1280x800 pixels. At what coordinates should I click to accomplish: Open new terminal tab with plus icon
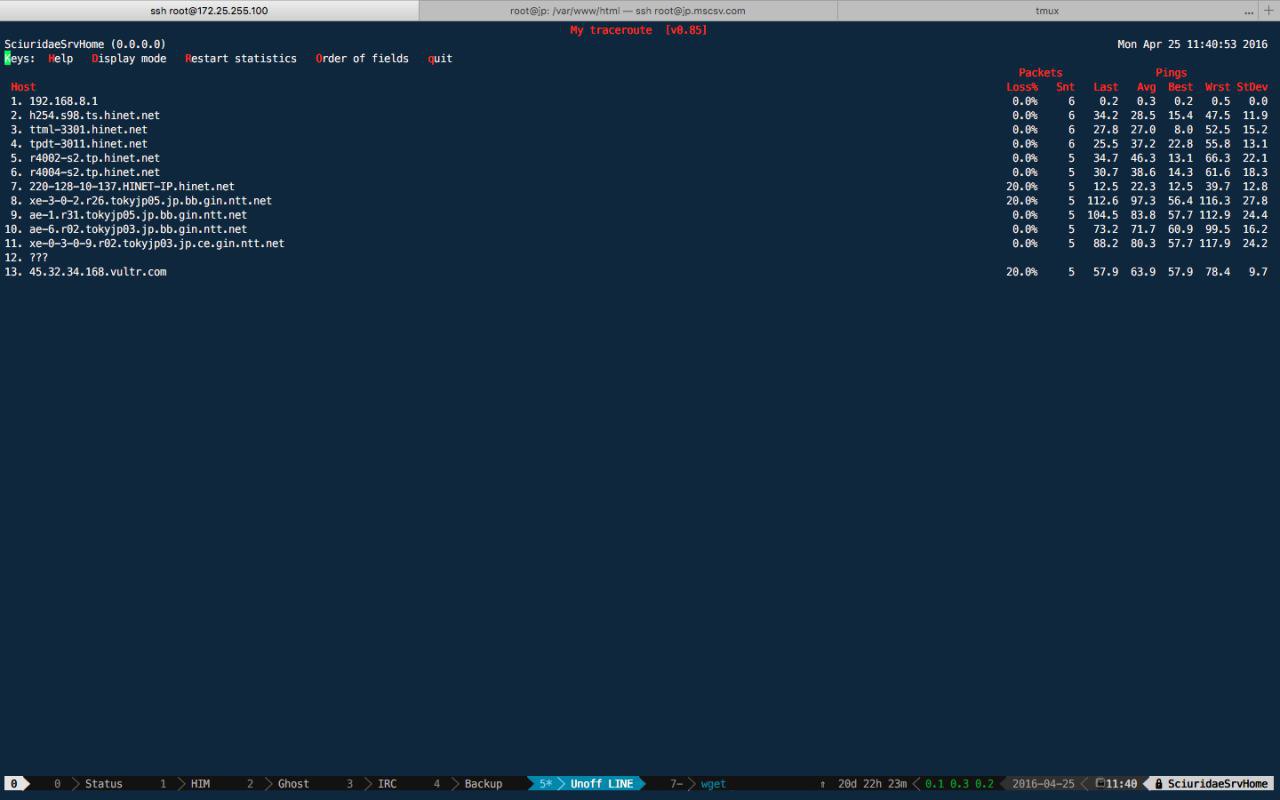[x=1269, y=10]
